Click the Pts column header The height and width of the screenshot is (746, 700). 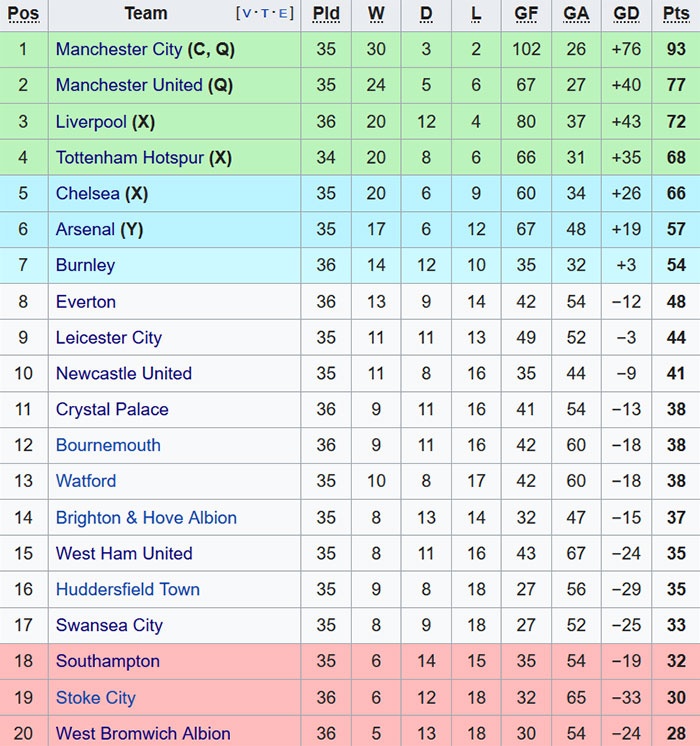(676, 14)
